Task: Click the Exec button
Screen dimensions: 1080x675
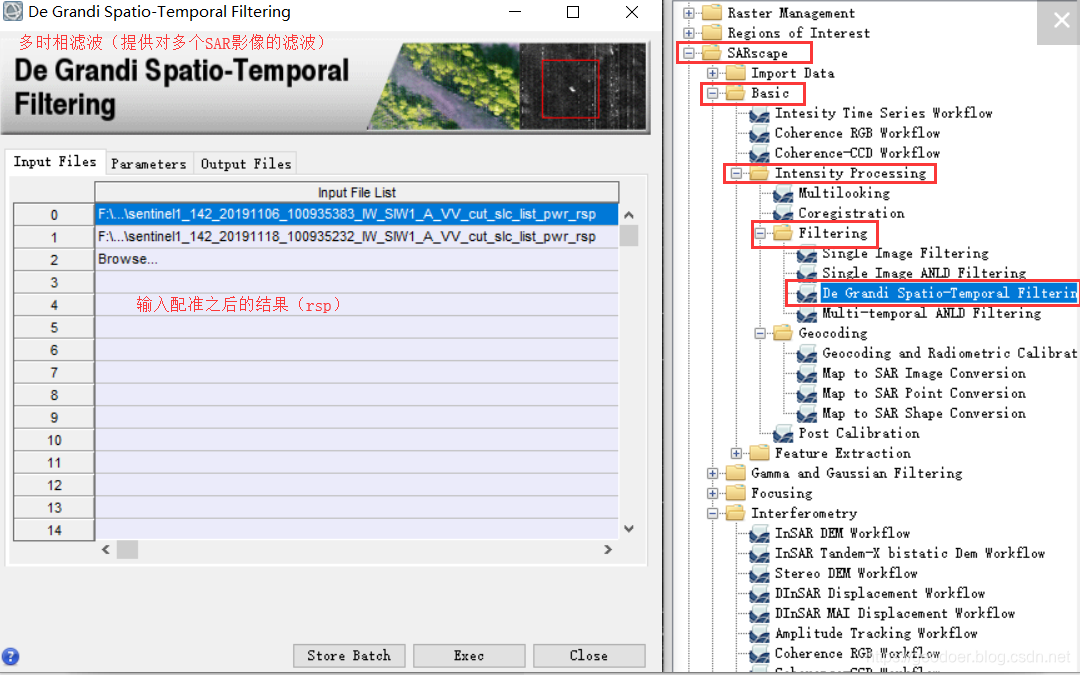Action: click(x=469, y=656)
